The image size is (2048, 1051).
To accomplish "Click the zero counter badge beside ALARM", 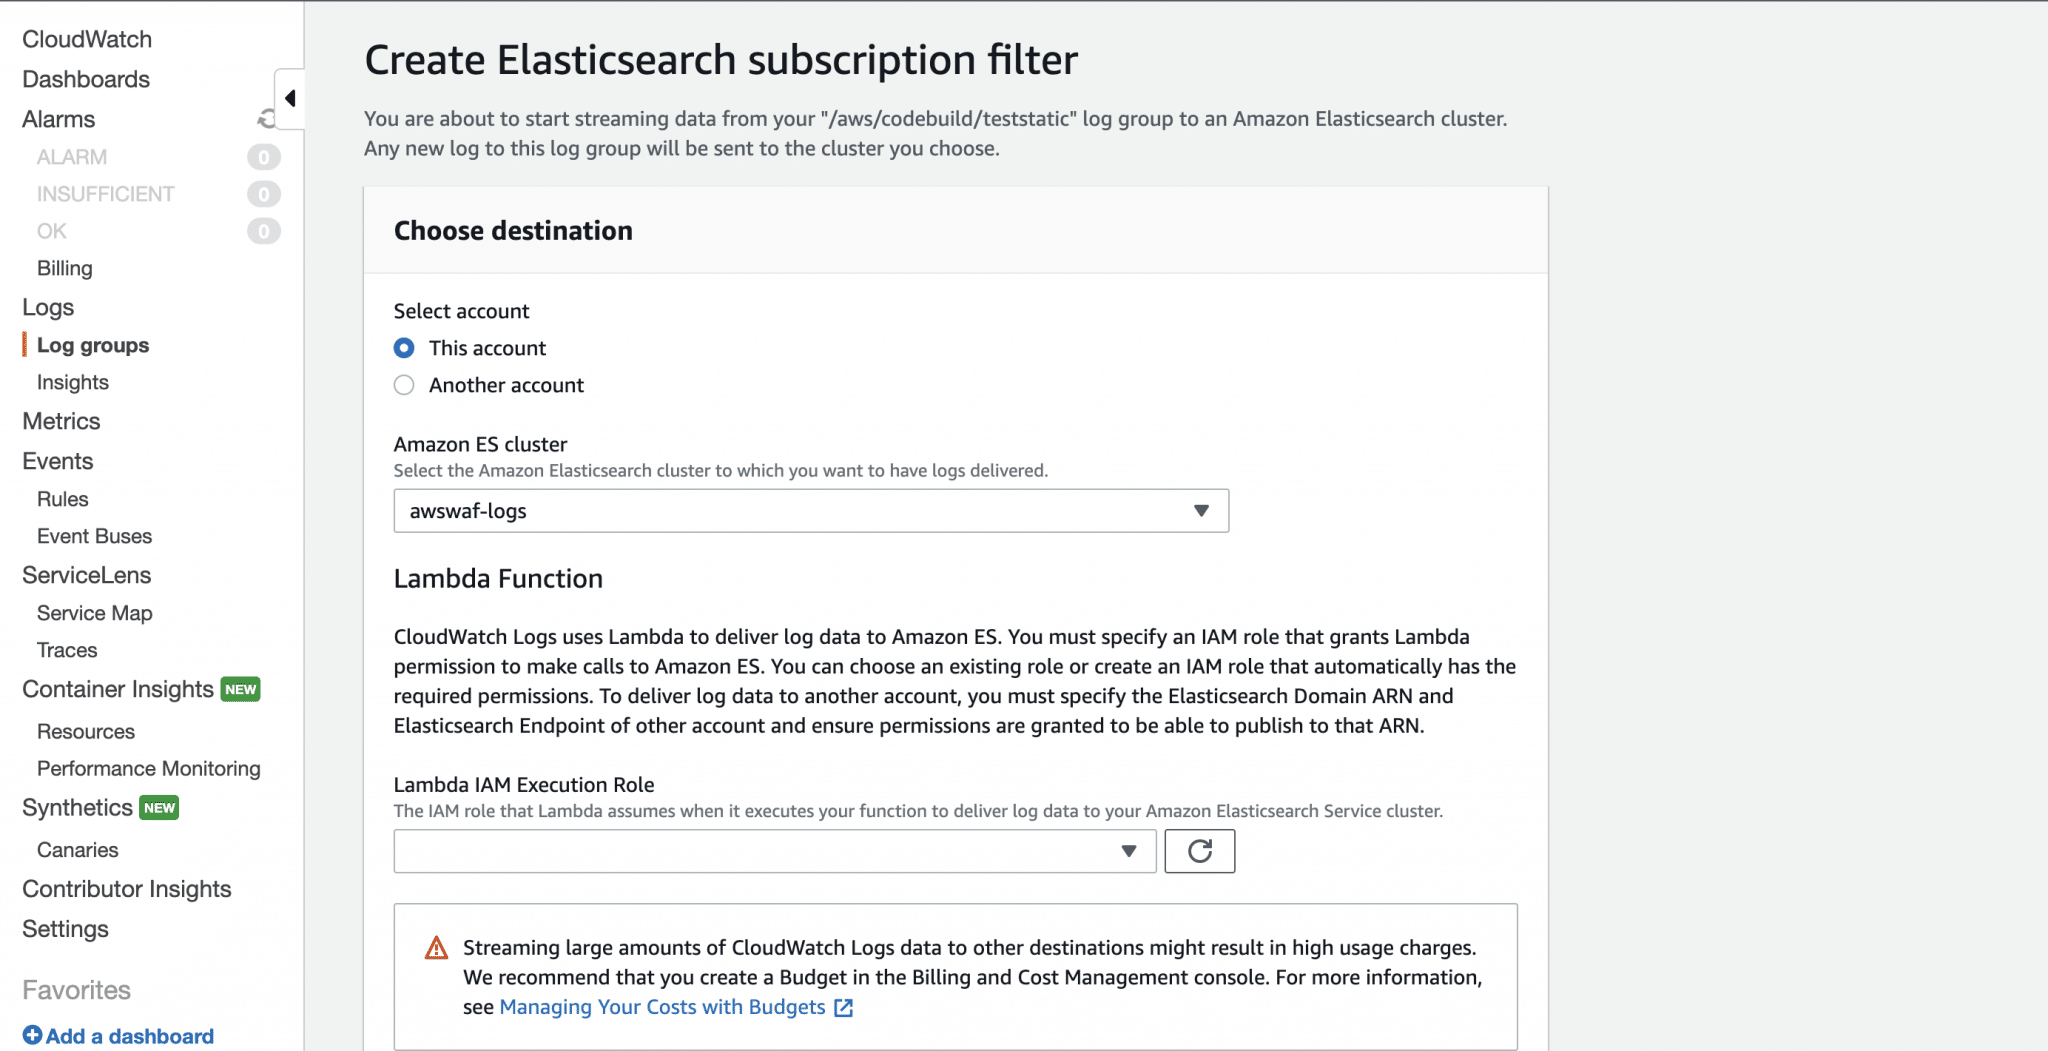I will coord(264,156).
